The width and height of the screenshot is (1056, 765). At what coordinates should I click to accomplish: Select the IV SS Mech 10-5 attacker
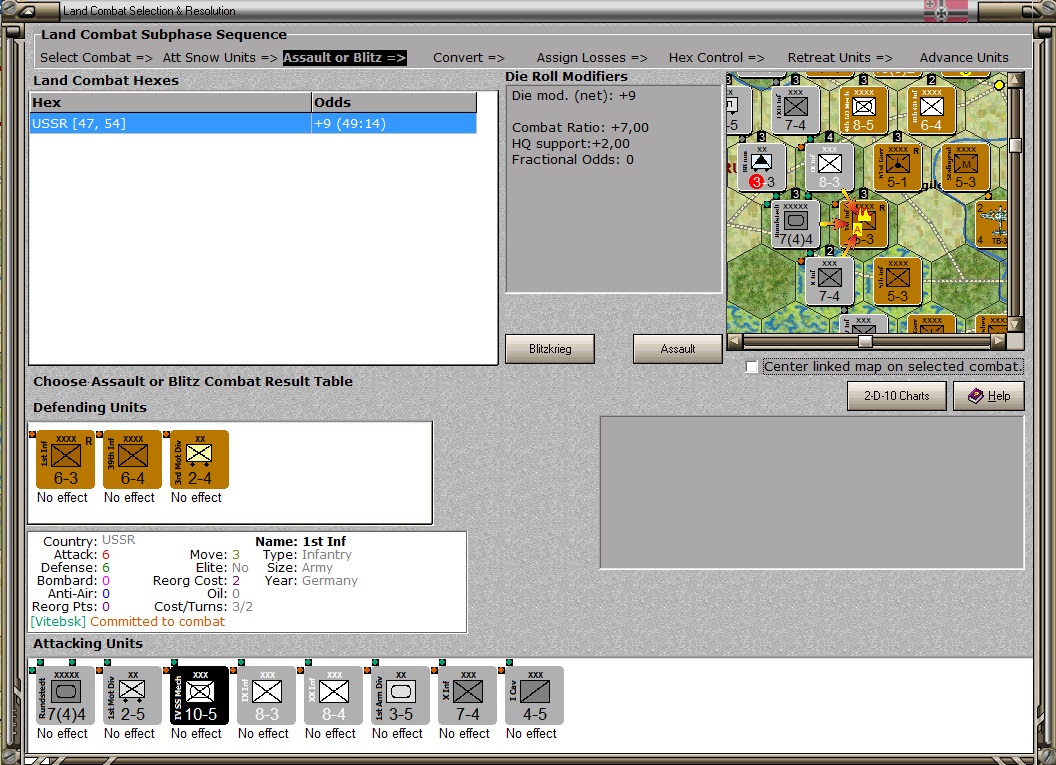(x=199, y=696)
